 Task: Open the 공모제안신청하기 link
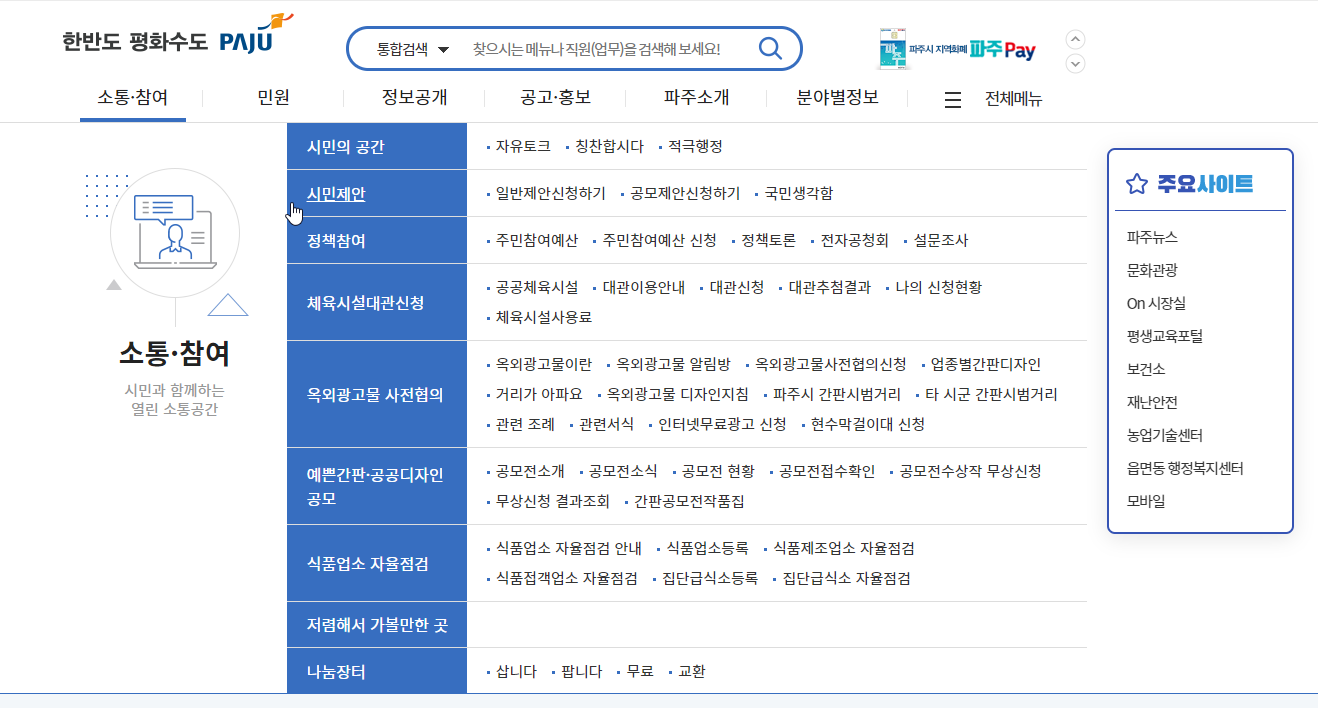(x=685, y=193)
